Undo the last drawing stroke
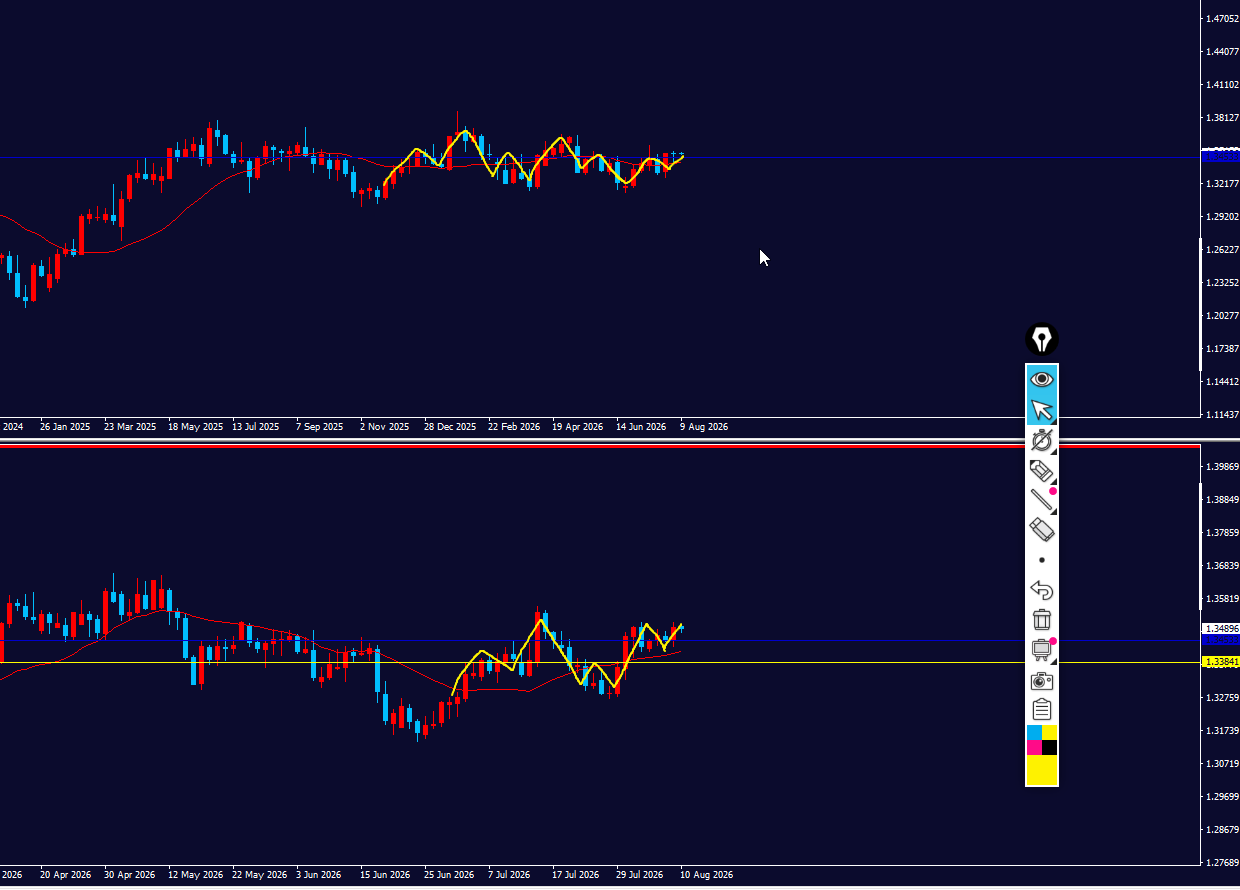 point(1042,590)
